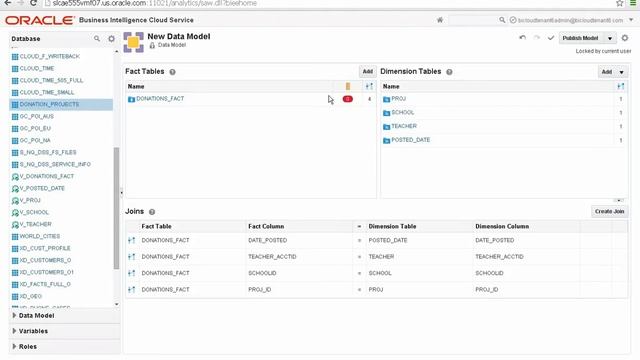Image resolution: width=640 pixels, height=360 pixels.
Task: Expand the Data Model section
Action: [14, 316]
